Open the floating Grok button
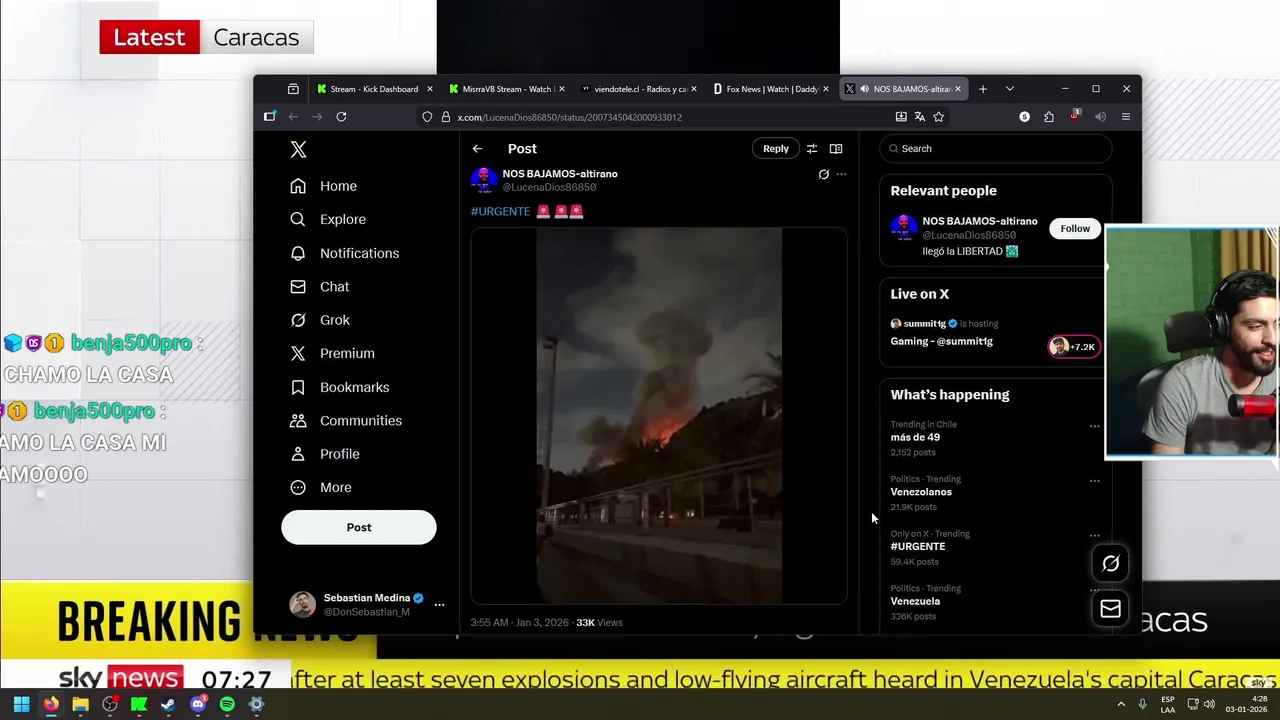Image resolution: width=1280 pixels, height=720 pixels. [1110, 564]
